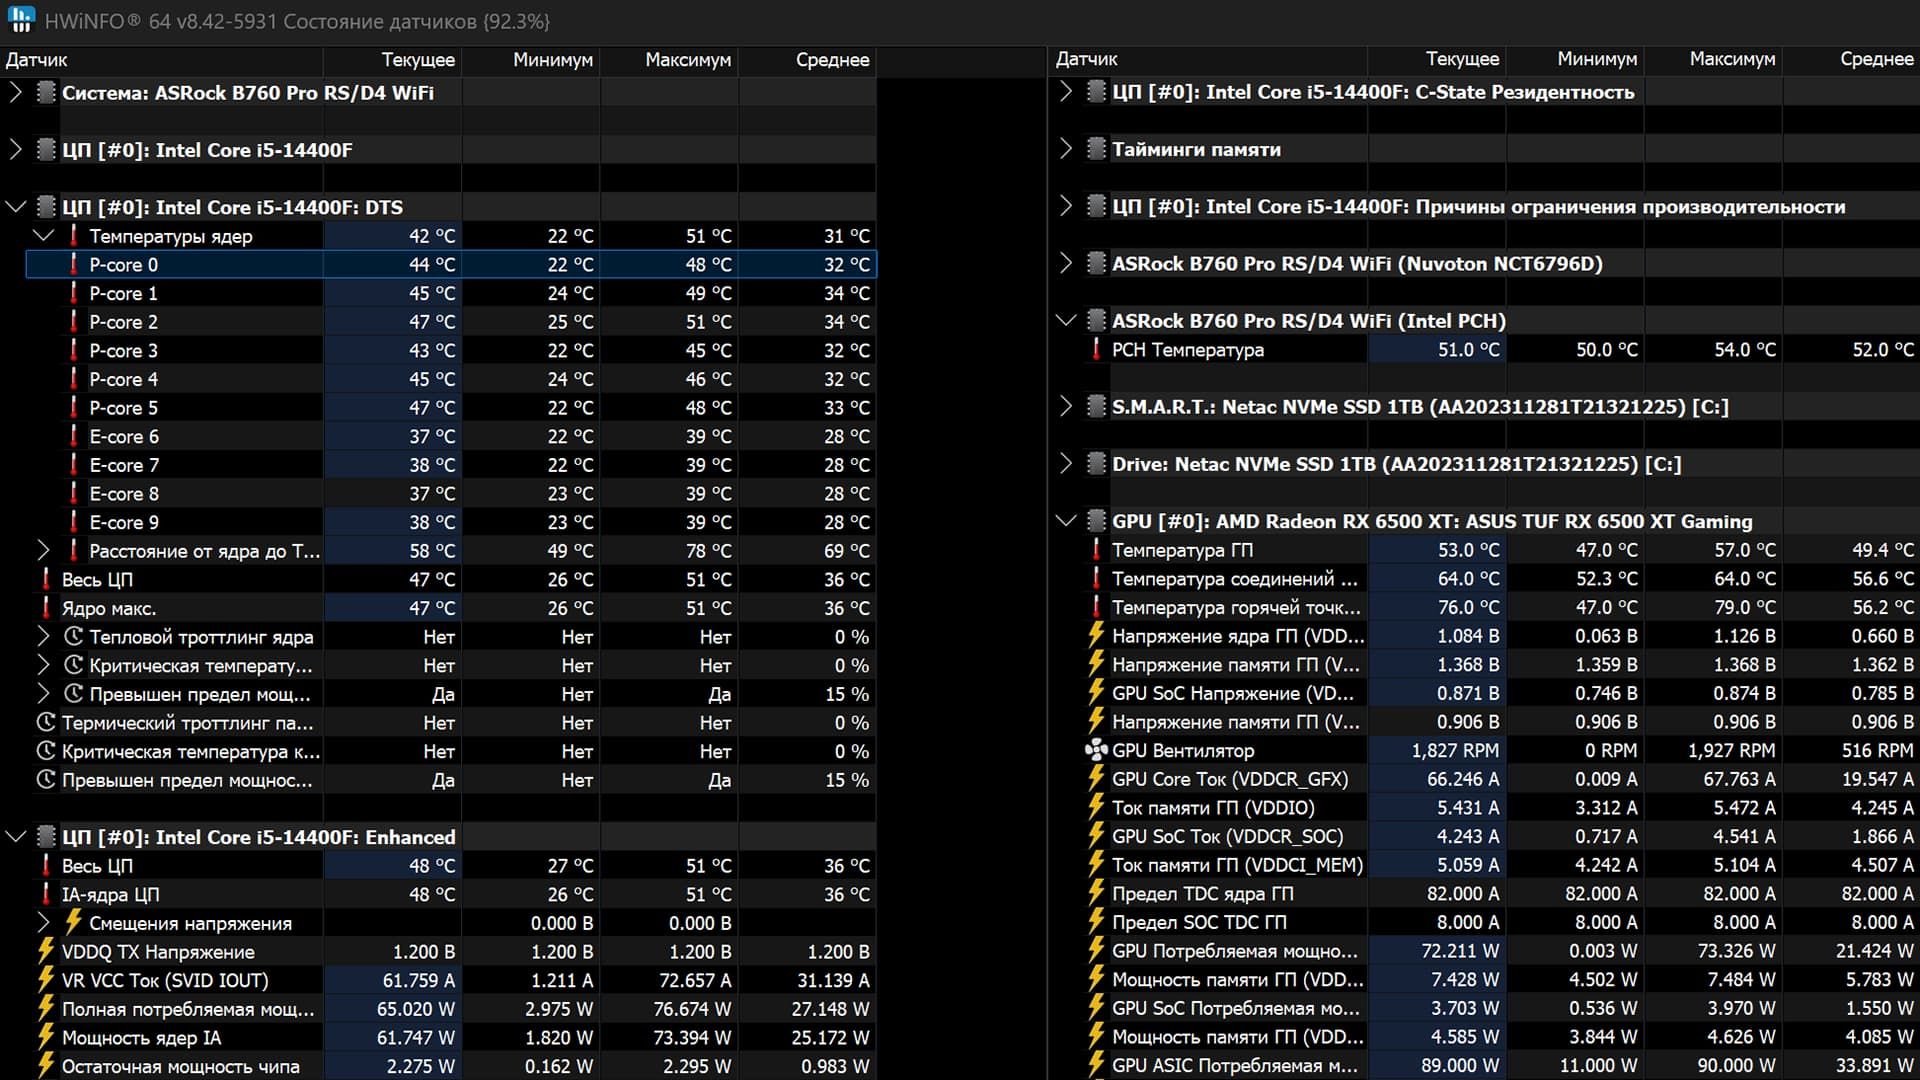Screen dimensions: 1920x1080
Task: Expand the Система: ASRock B760 Pro RS/D4 WiFi group
Action: pos(15,92)
